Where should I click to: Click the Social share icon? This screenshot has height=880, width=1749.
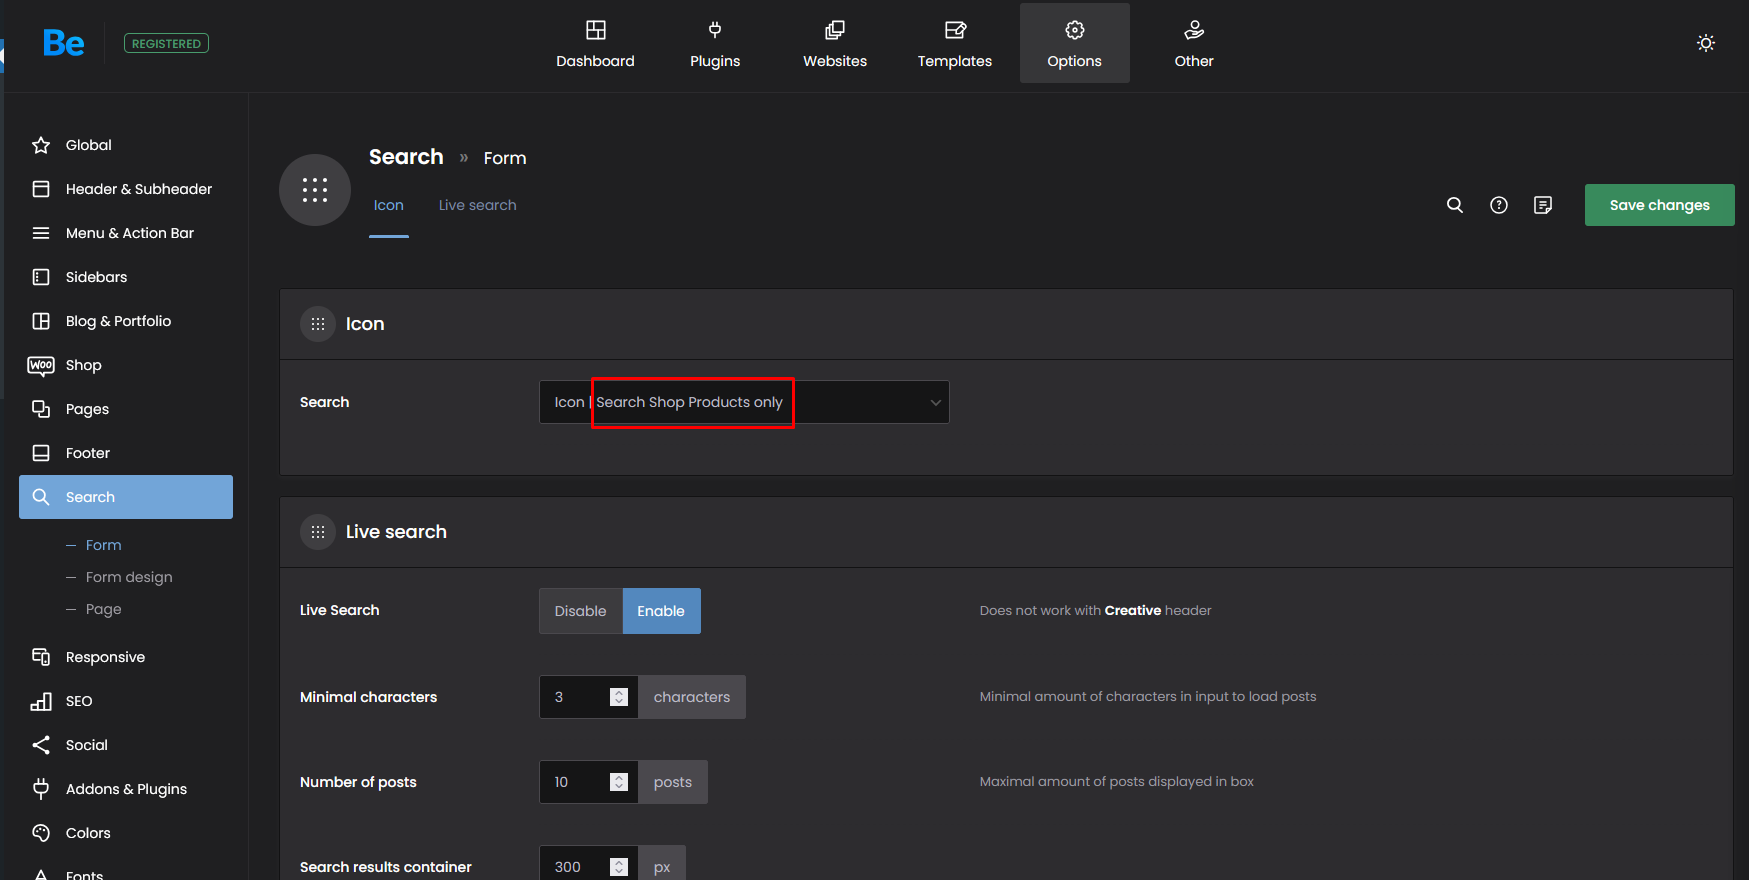(x=41, y=745)
